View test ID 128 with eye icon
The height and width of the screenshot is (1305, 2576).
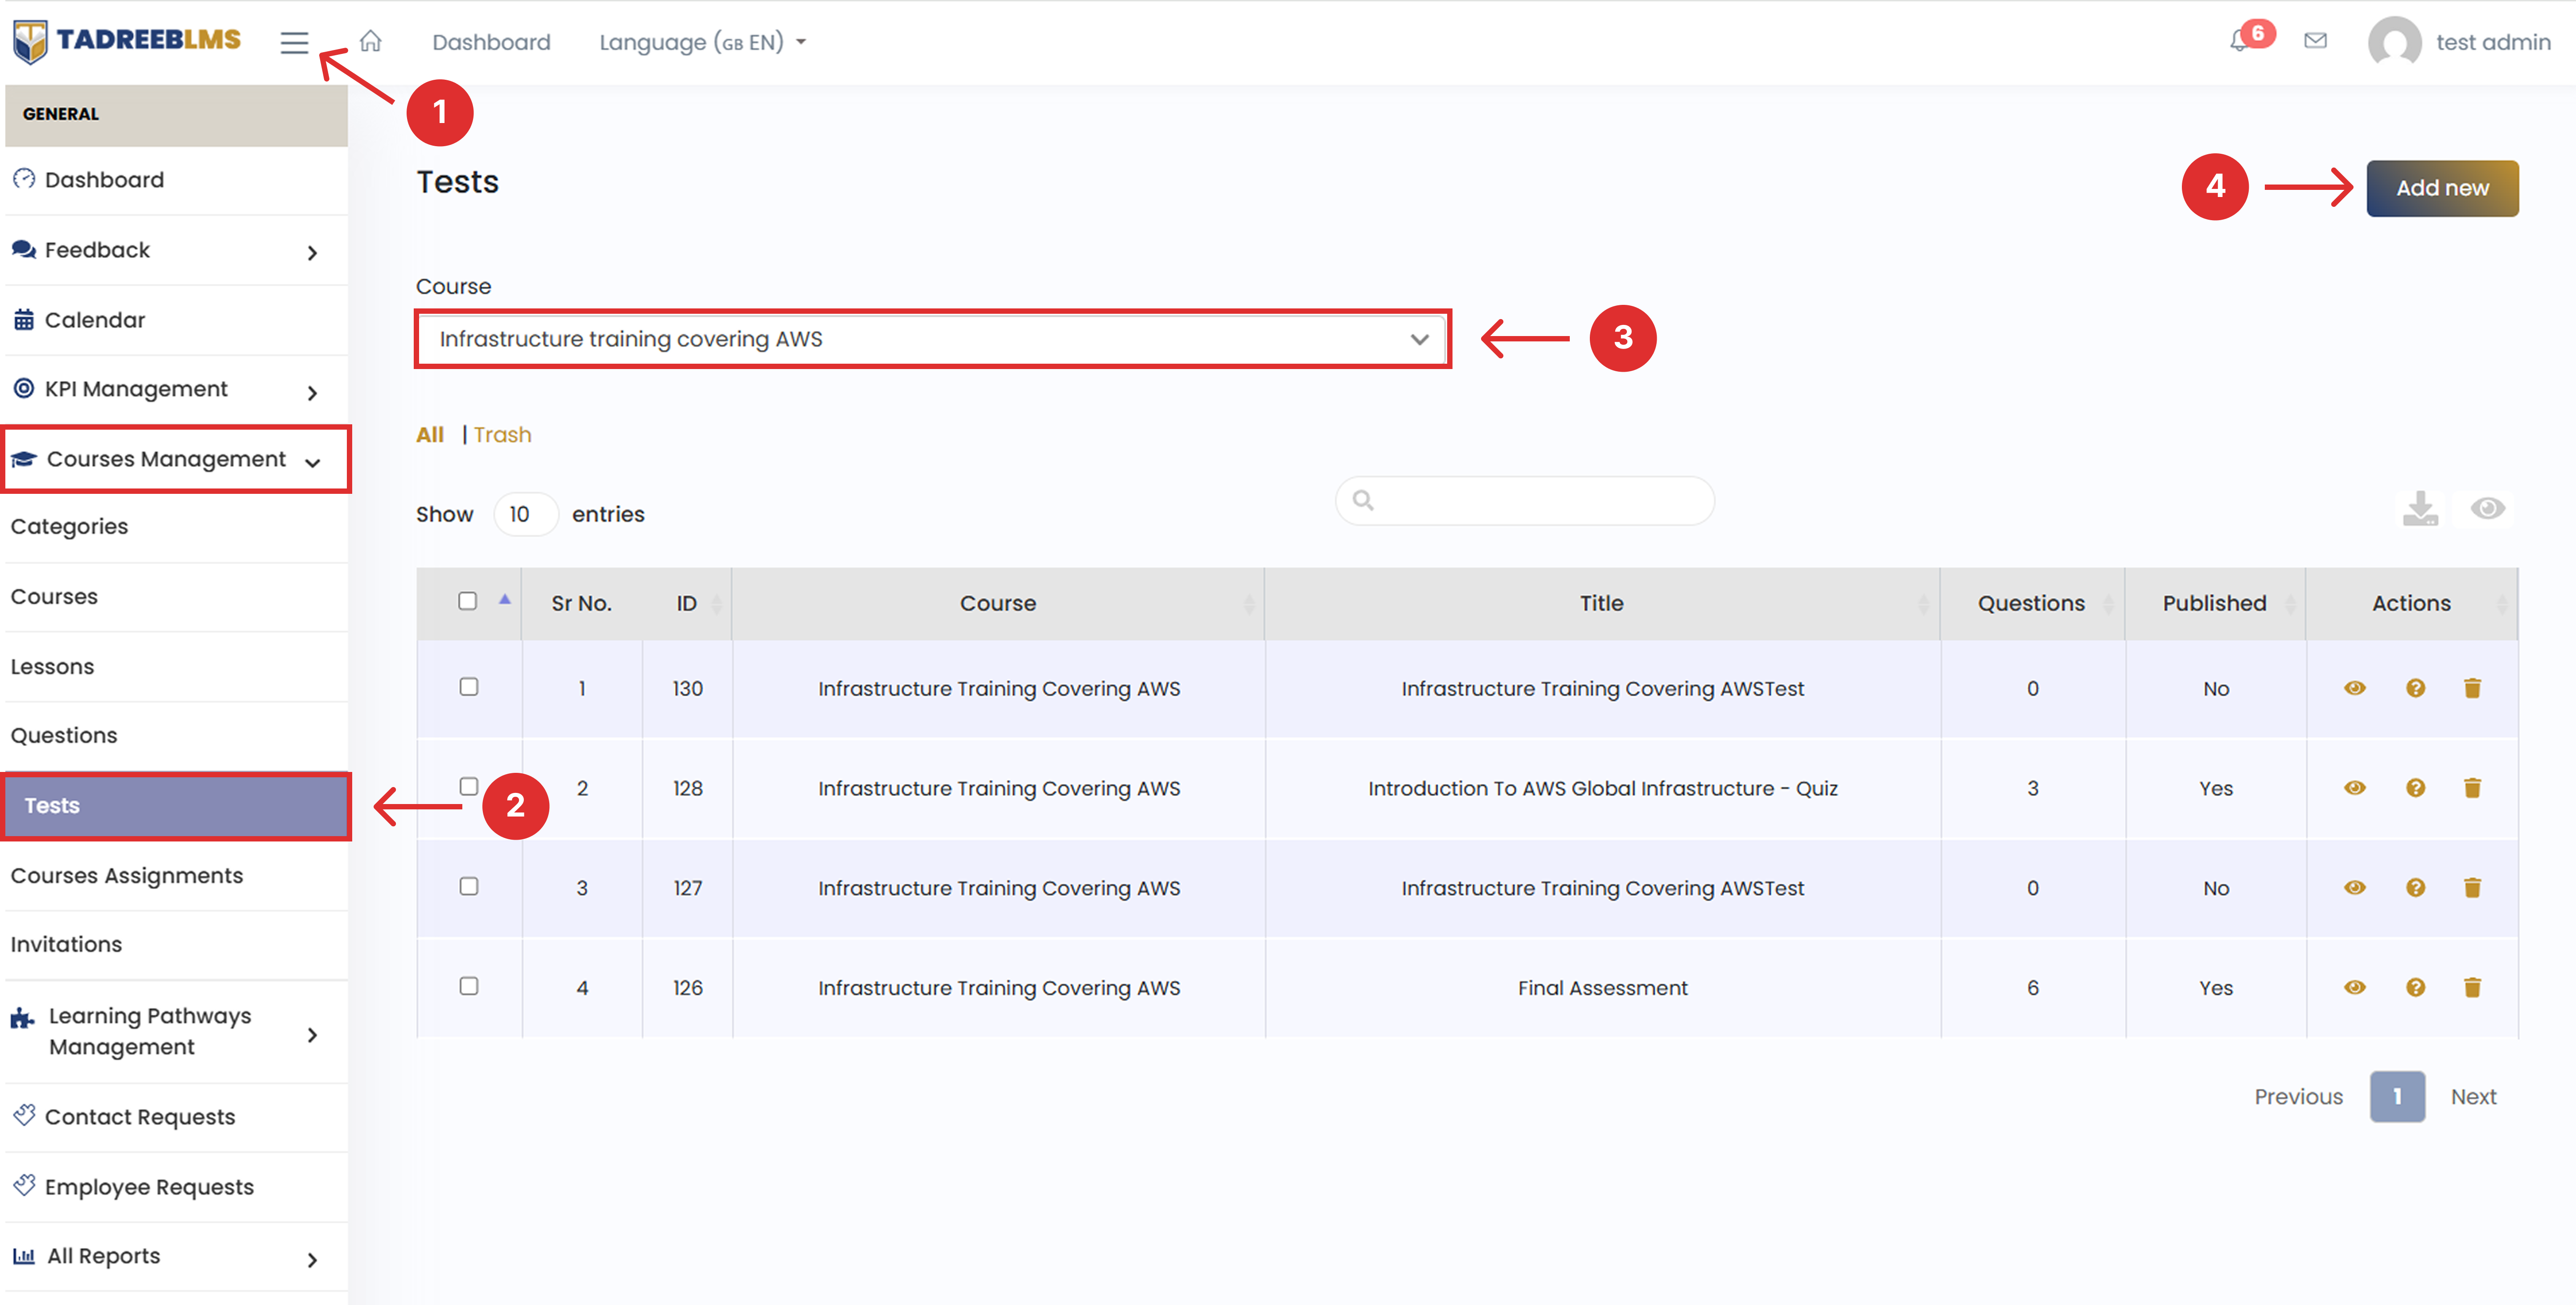(2355, 788)
